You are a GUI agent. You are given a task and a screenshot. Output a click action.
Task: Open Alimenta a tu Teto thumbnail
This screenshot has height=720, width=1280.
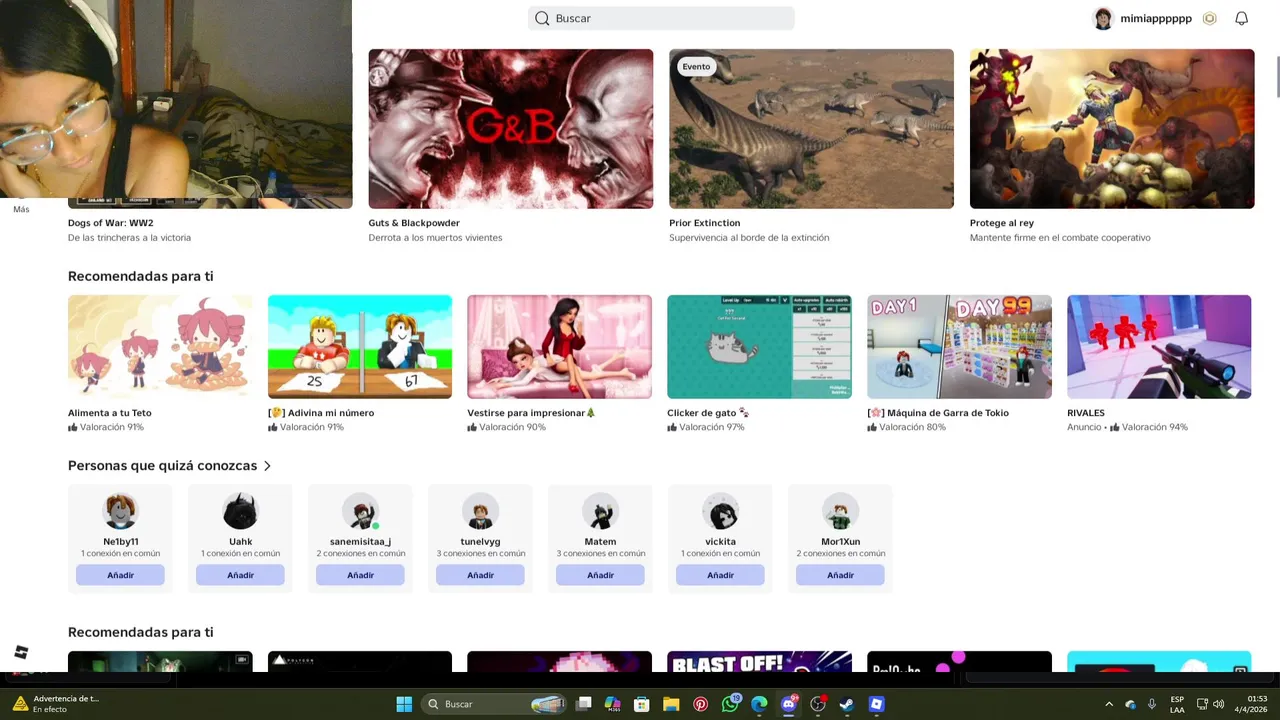pyautogui.click(x=160, y=347)
